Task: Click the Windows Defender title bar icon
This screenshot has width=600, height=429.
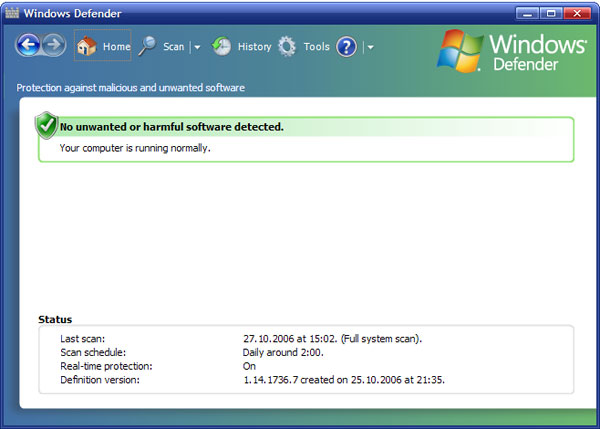Action: point(12,13)
